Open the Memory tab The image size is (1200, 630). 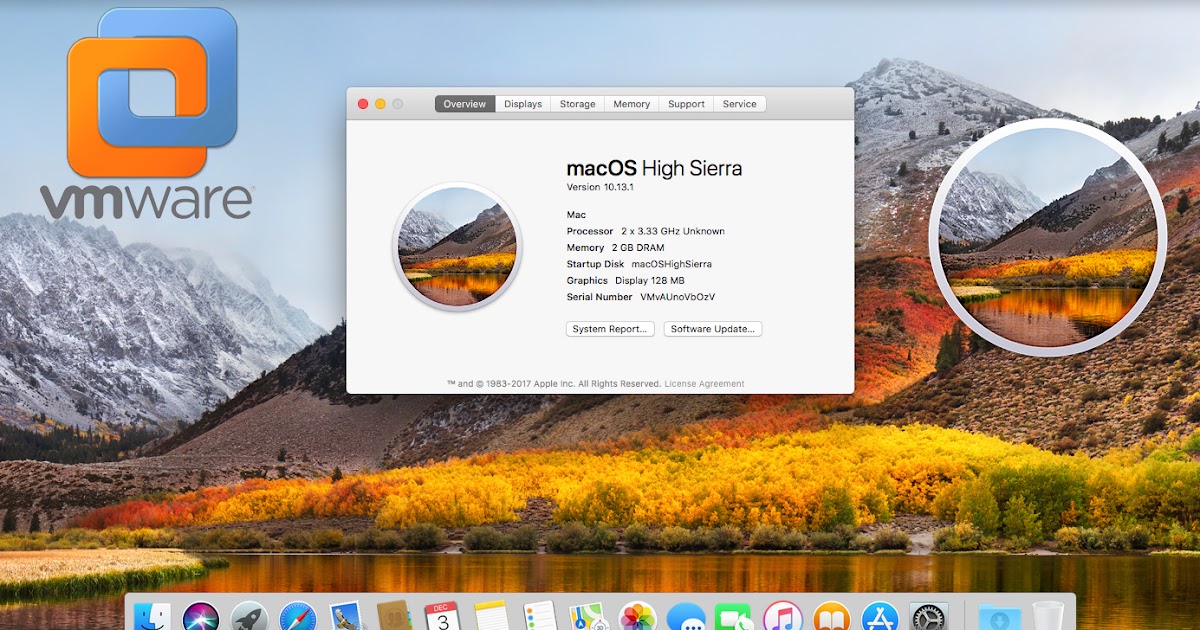coord(632,104)
